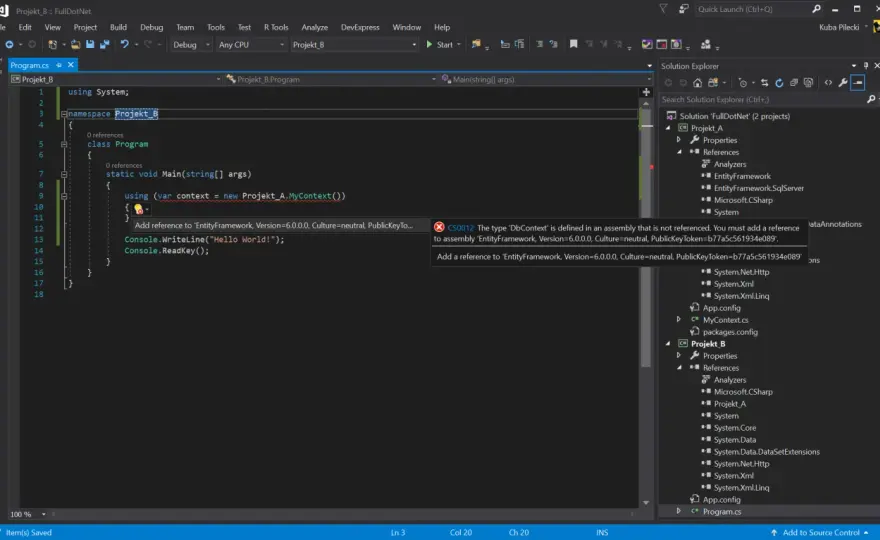Click the lightbulb quick actions icon on line 10
Viewport: 880px width, 540px height.
click(139, 209)
